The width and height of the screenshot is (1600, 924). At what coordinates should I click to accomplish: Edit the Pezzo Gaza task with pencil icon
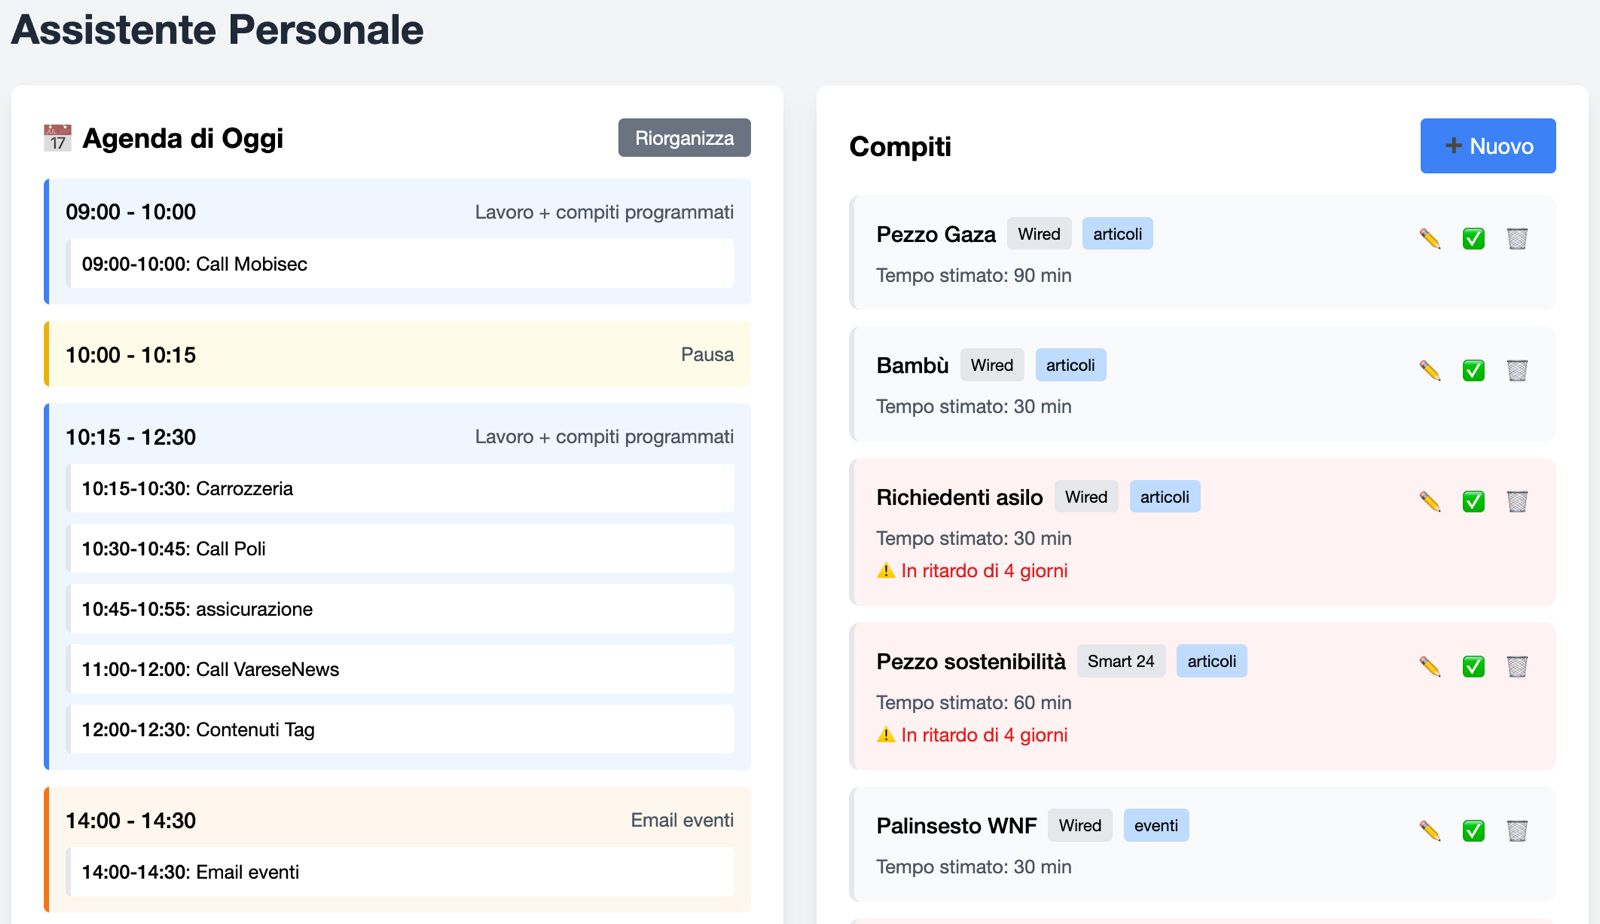pos(1430,239)
